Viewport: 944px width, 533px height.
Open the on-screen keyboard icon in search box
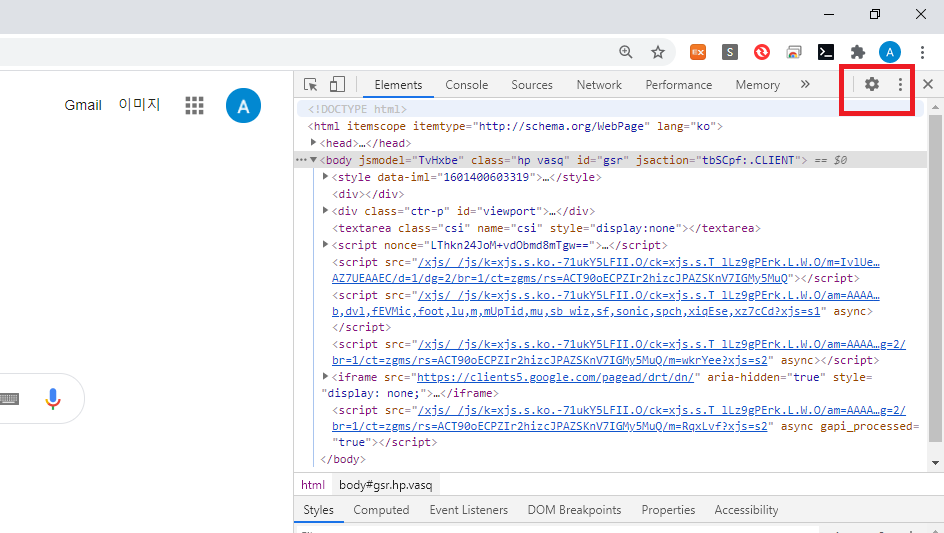tap(10, 399)
